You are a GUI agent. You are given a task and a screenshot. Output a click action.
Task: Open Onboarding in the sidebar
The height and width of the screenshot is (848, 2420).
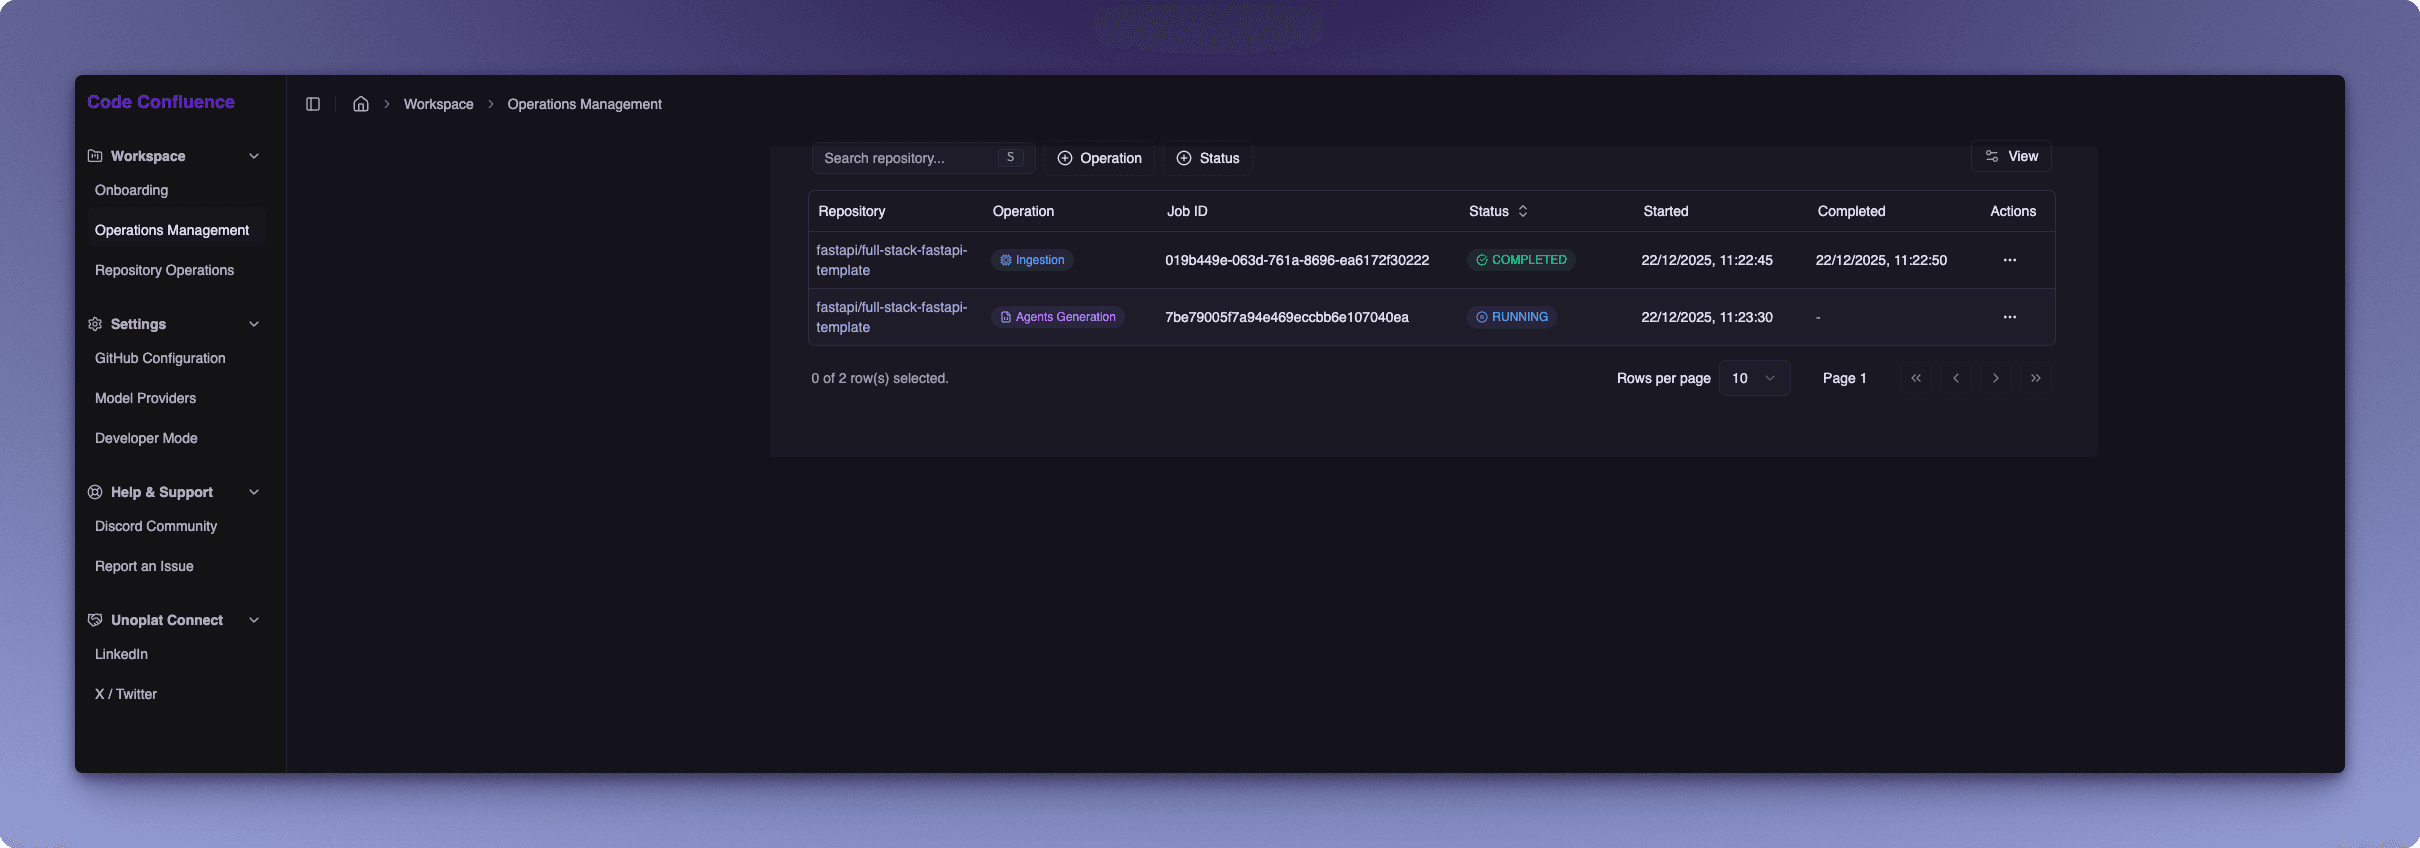(x=131, y=190)
